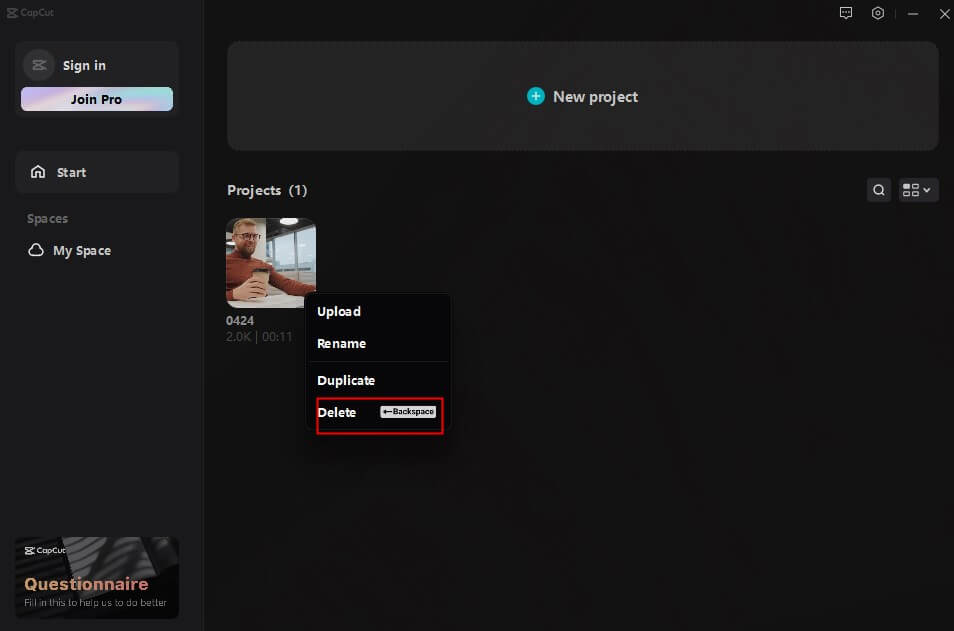
Task: Choose Rename from the context menu
Action: click(x=341, y=343)
